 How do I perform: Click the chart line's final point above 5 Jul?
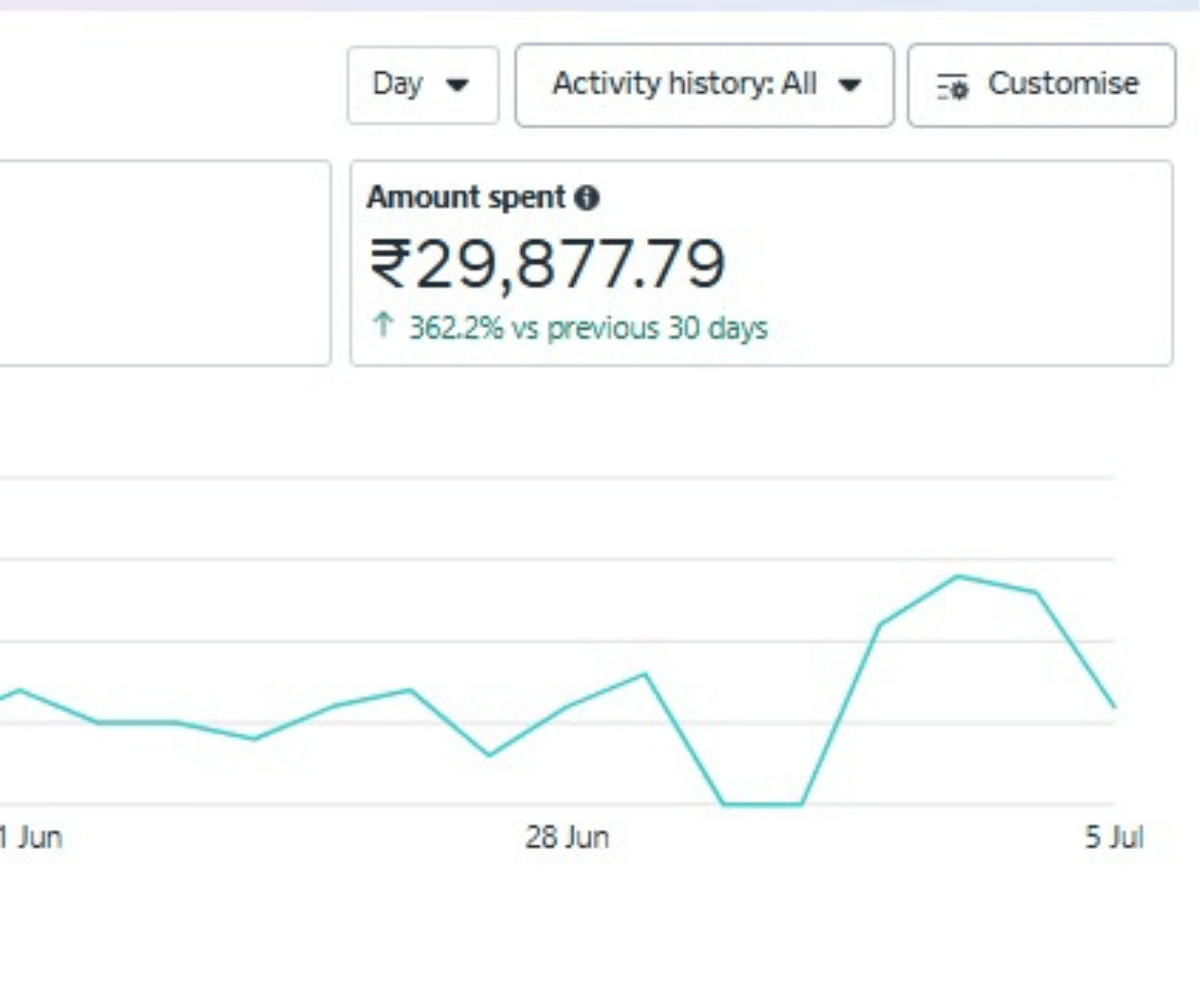click(1113, 706)
